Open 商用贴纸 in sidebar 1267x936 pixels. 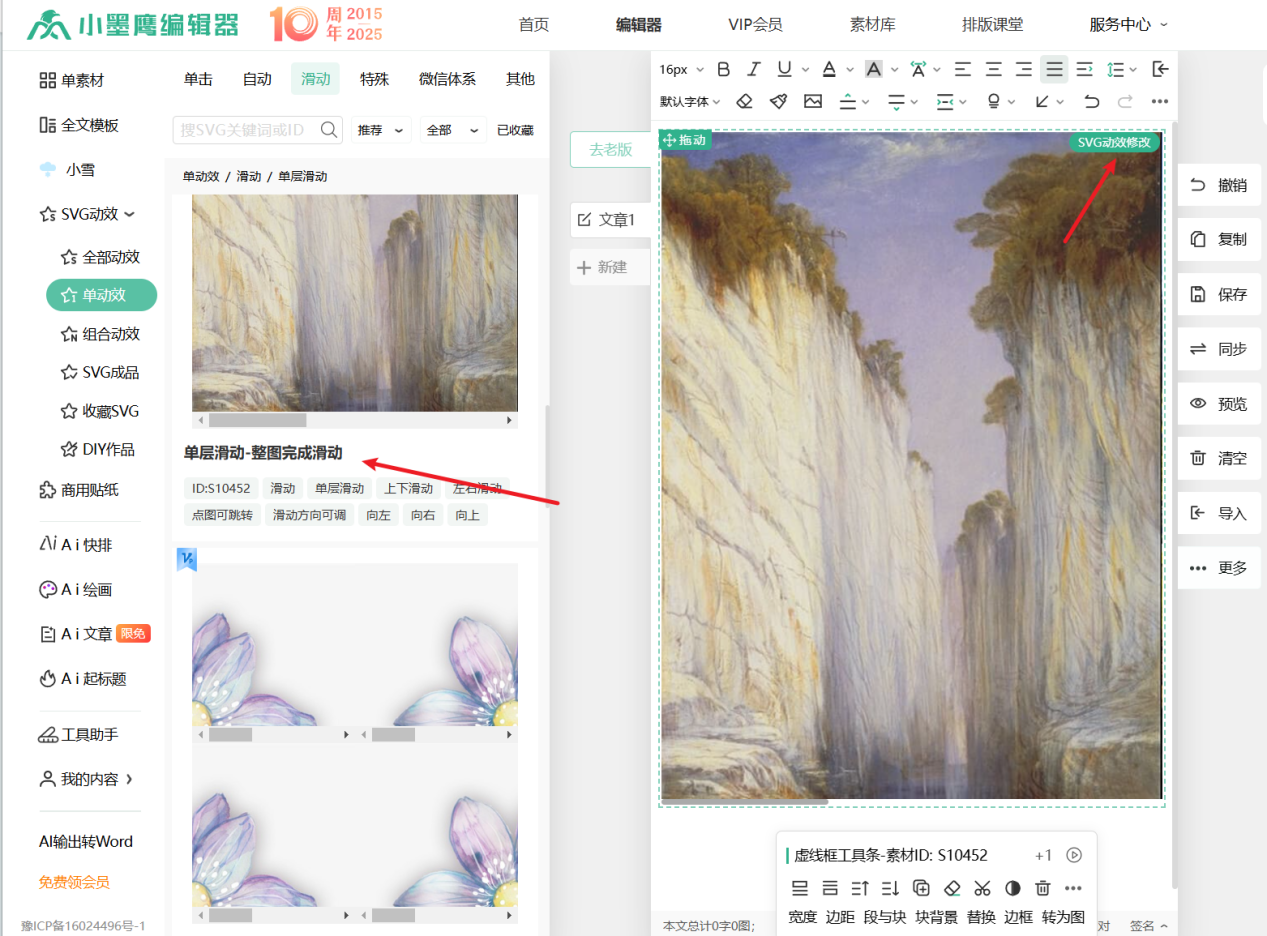click(x=79, y=490)
